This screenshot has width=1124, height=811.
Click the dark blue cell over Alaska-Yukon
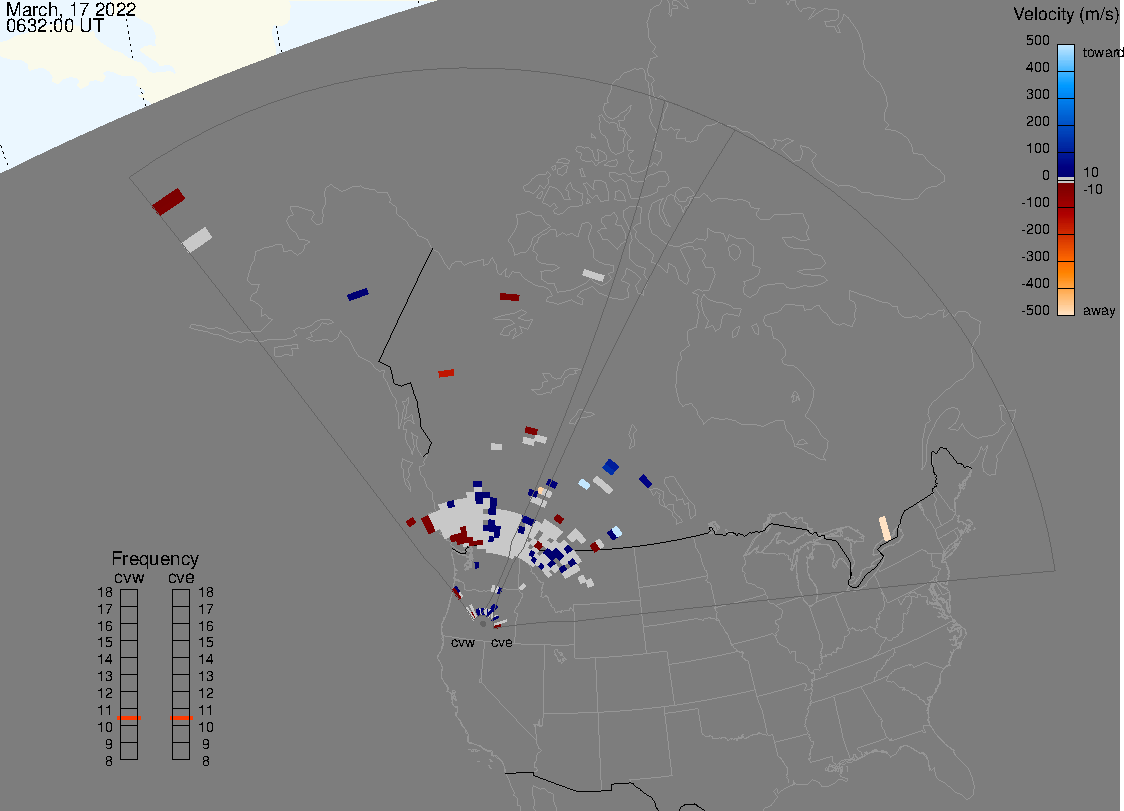point(358,294)
